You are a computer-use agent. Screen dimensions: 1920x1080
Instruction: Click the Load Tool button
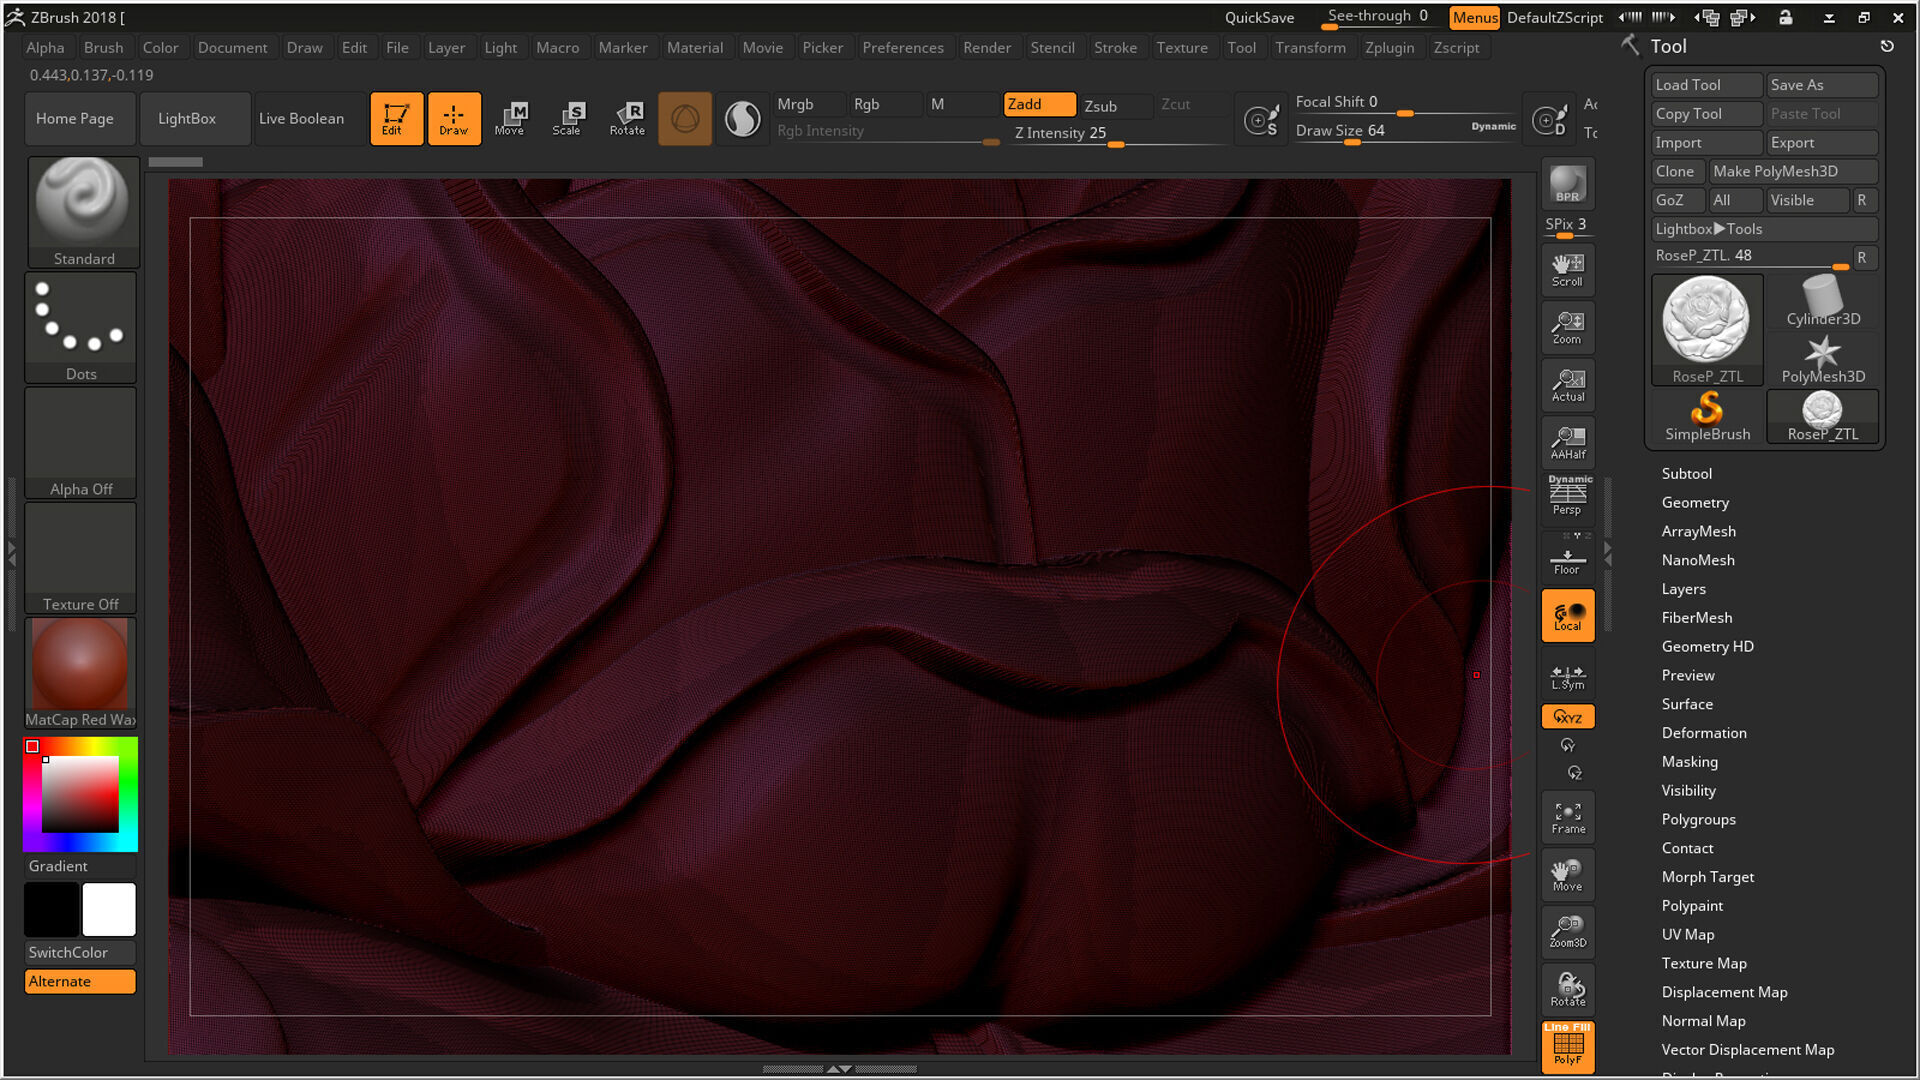[x=1705, y=85]
